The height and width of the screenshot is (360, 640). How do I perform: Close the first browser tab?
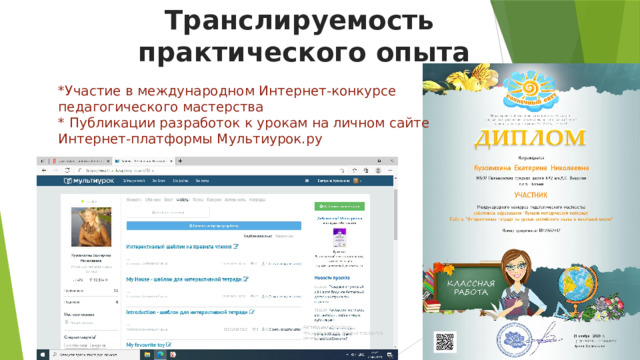coord(108,161)
